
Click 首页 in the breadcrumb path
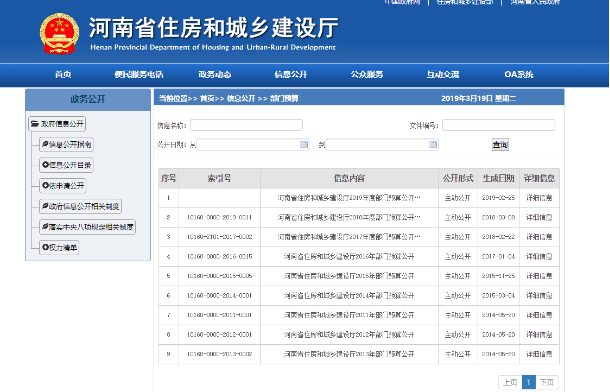[207, 99]
